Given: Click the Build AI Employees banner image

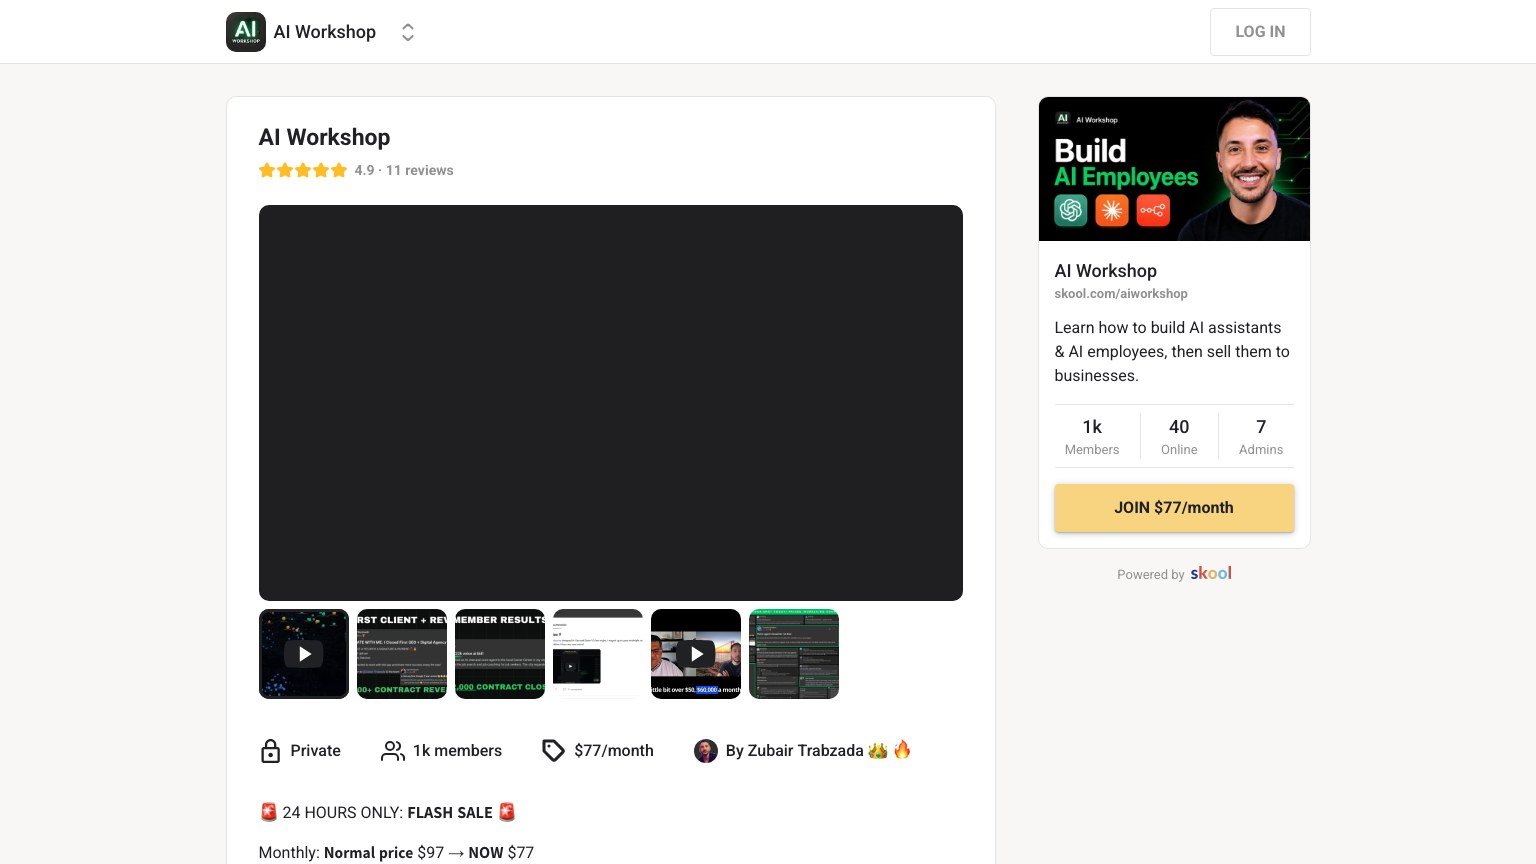Looking at the screenshot, I should point(1174,169).
